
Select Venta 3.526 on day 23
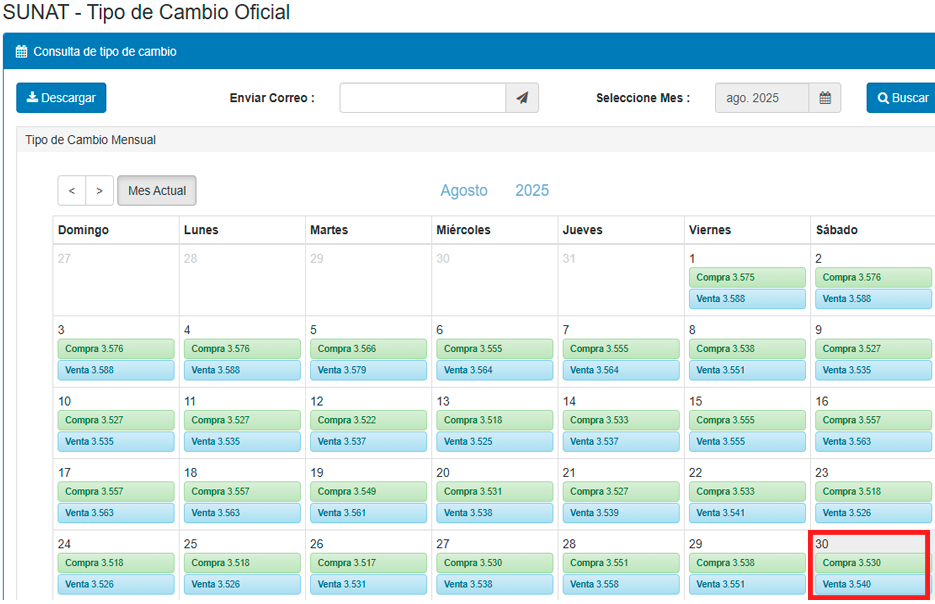873,513
